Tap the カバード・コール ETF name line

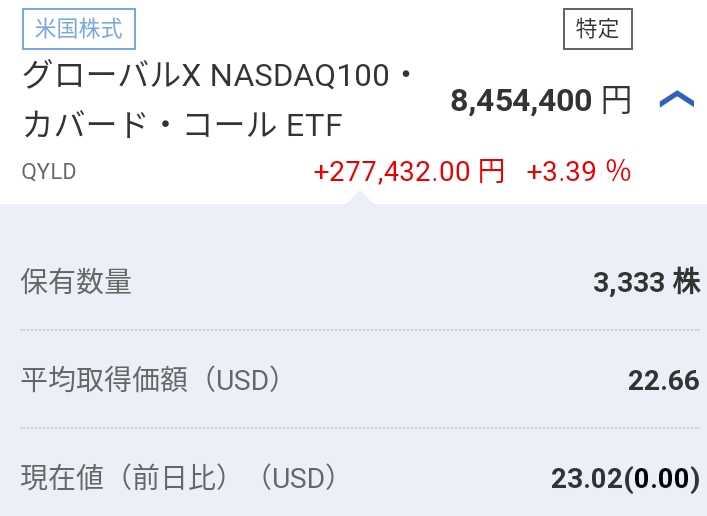[183, 124]
